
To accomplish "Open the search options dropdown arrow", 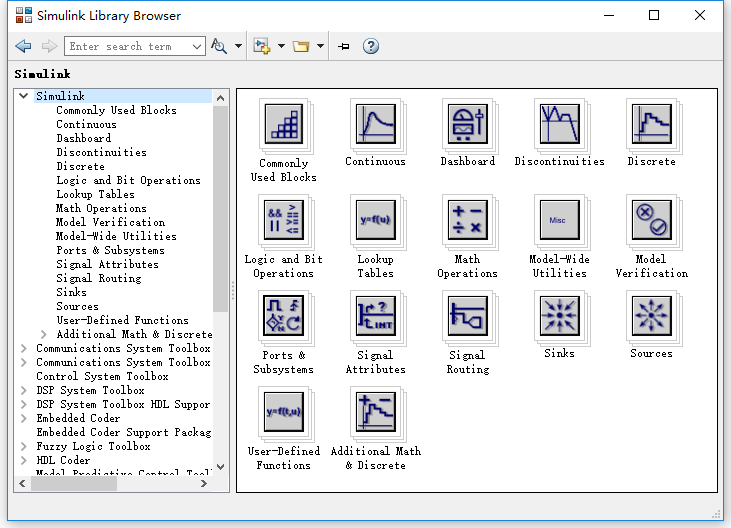I will pos(238,46).
